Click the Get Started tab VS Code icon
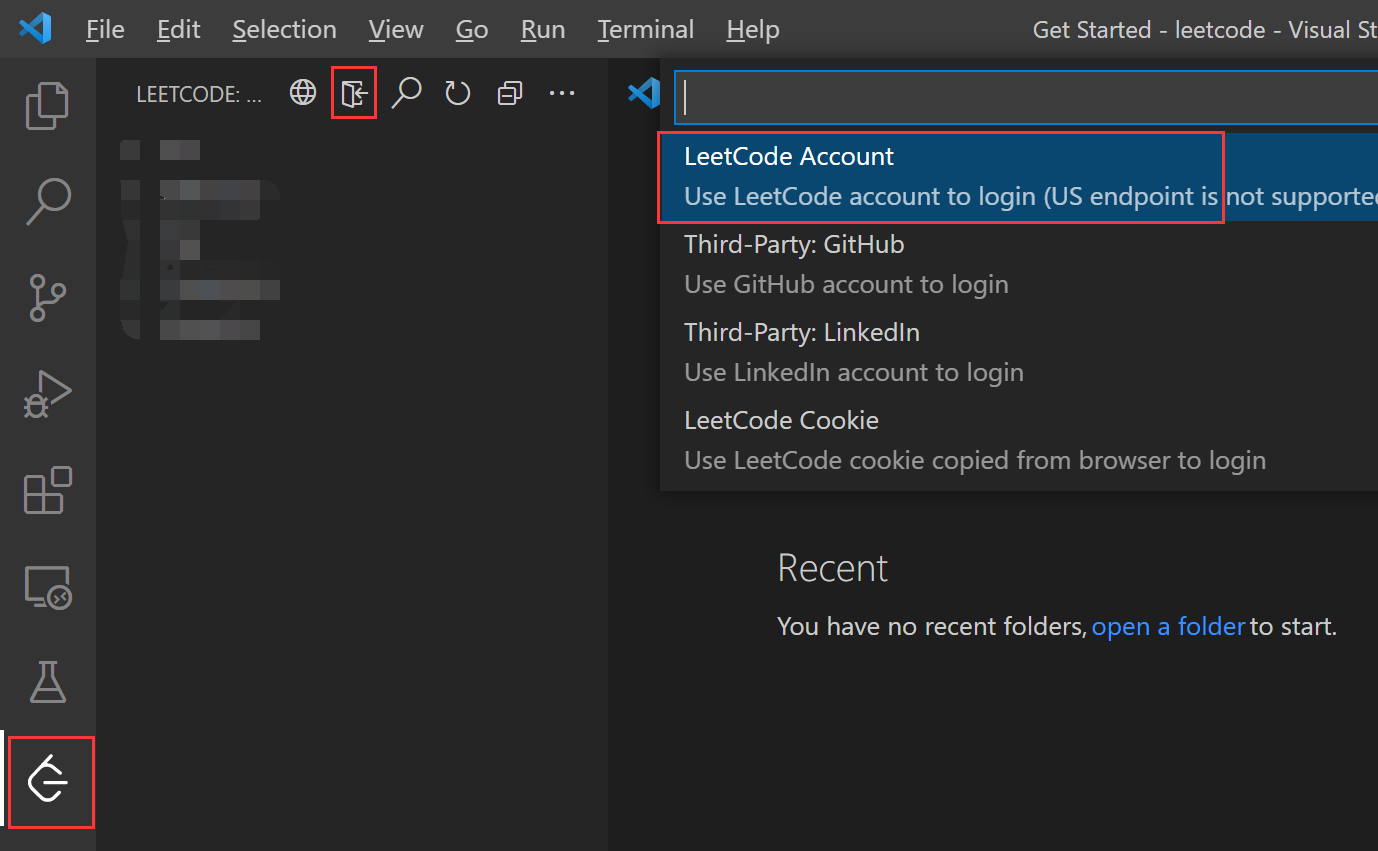This screenshot has width=1378, height=851. click(644, 93)
